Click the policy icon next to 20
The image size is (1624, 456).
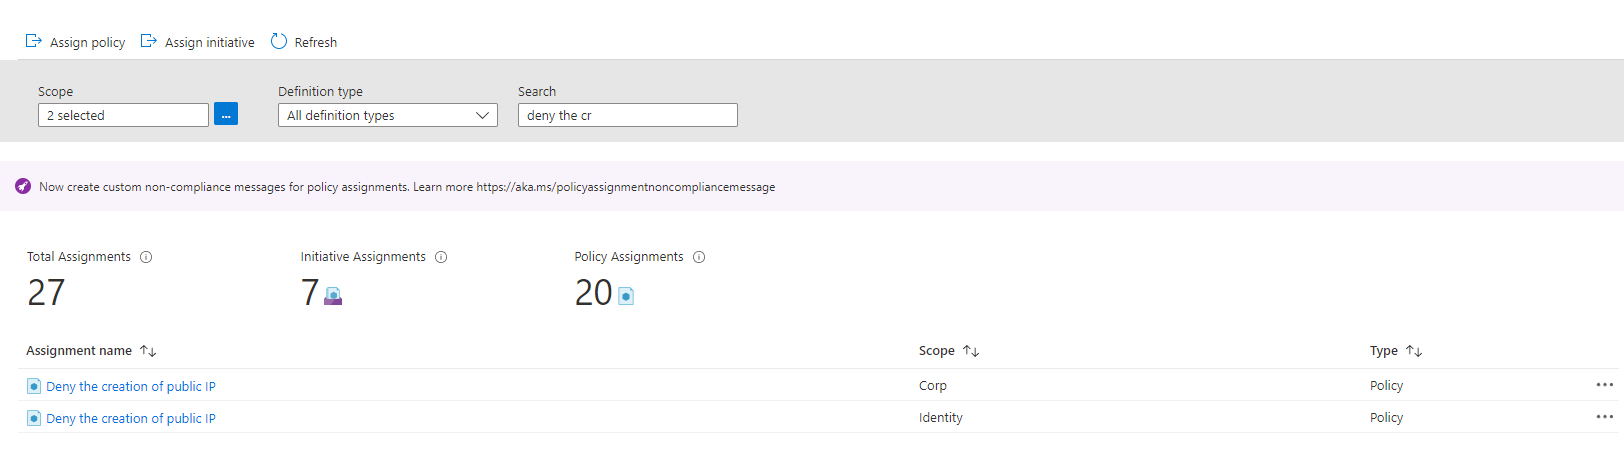pyautogui.click(x=626, y=296)
